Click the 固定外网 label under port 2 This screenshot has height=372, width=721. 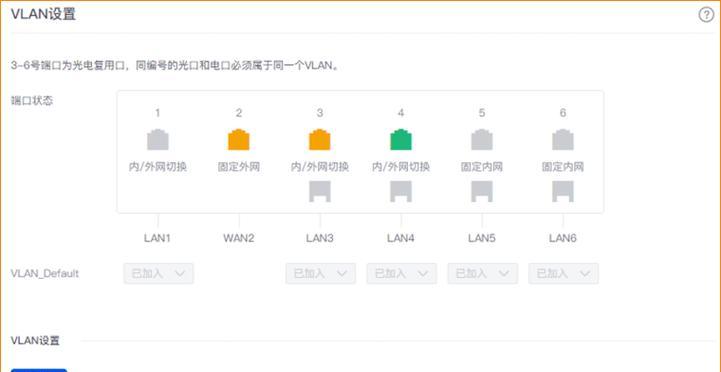click(239, 166)
